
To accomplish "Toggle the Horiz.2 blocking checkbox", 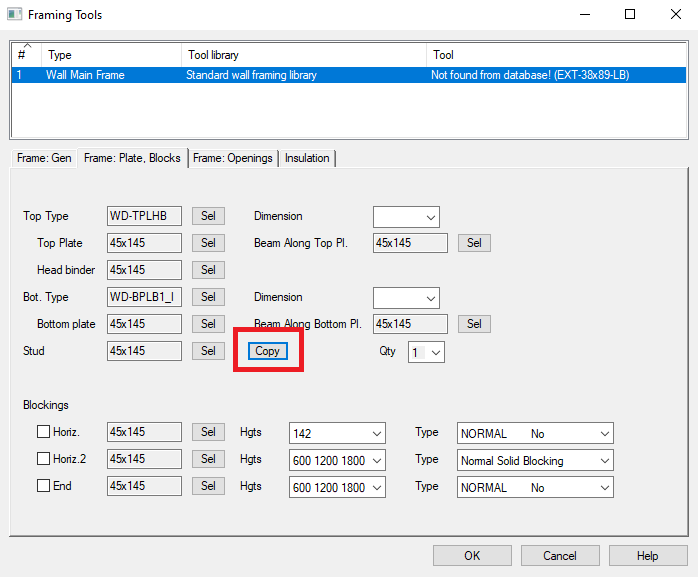I will coord(43,460).
